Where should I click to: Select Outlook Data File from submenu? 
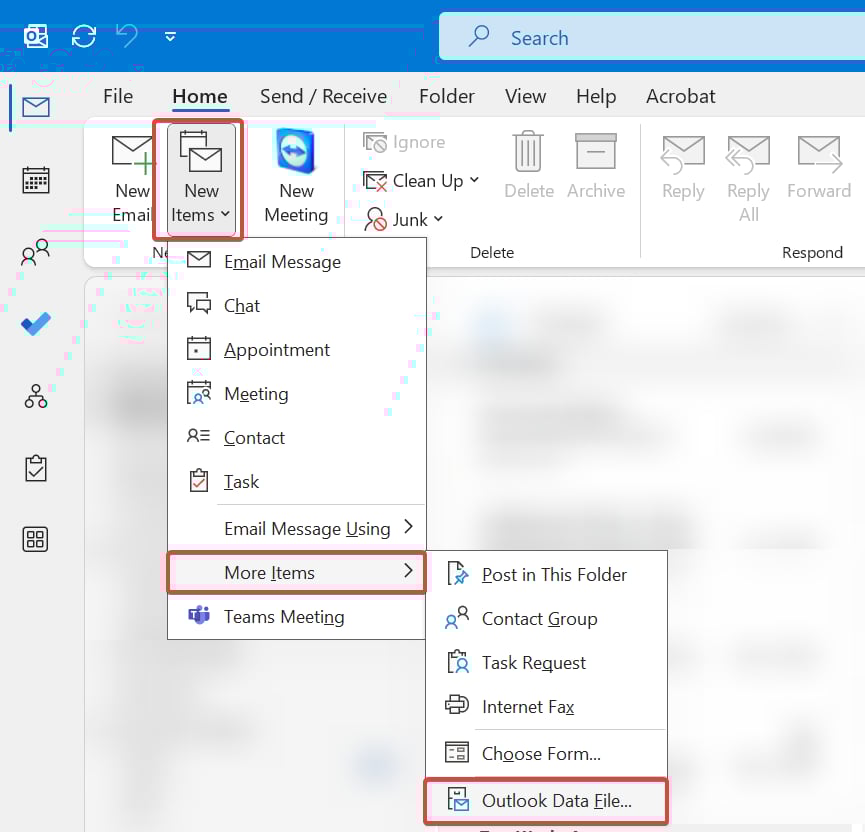click(556, 800)
